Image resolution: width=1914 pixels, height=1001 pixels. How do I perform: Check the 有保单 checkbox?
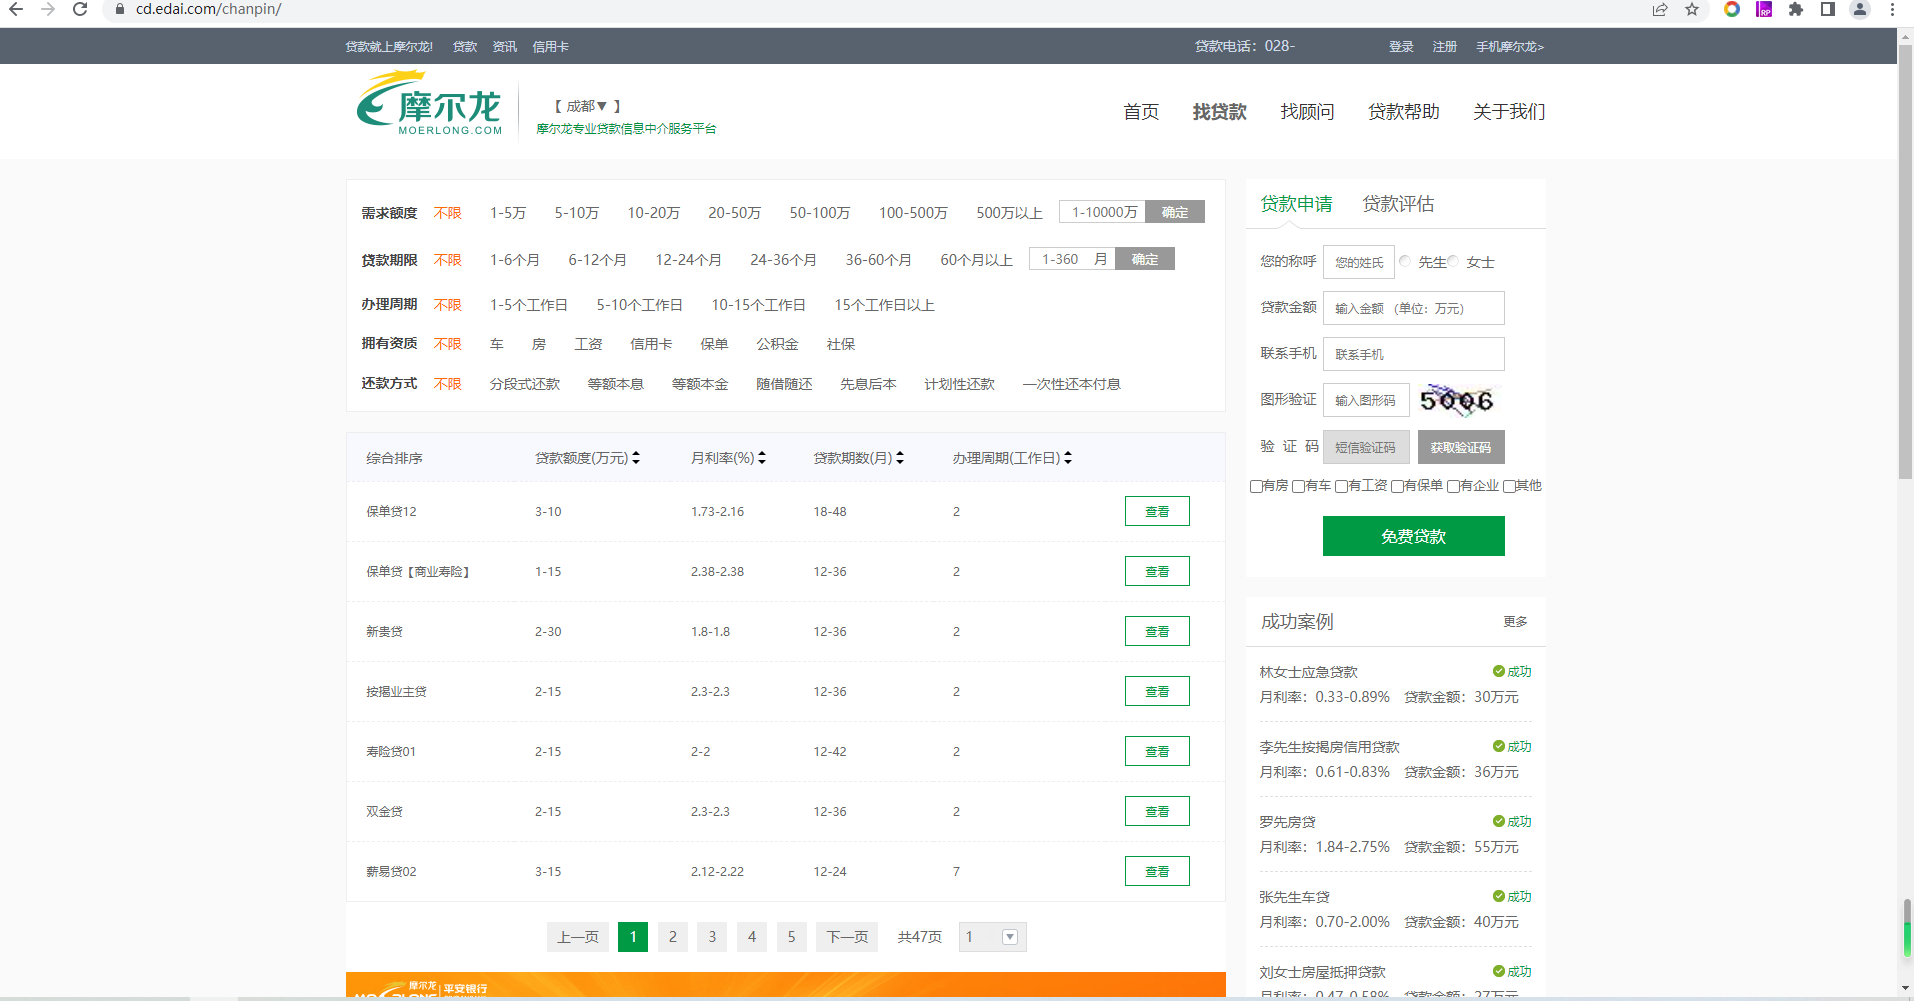coord(1397,486)
